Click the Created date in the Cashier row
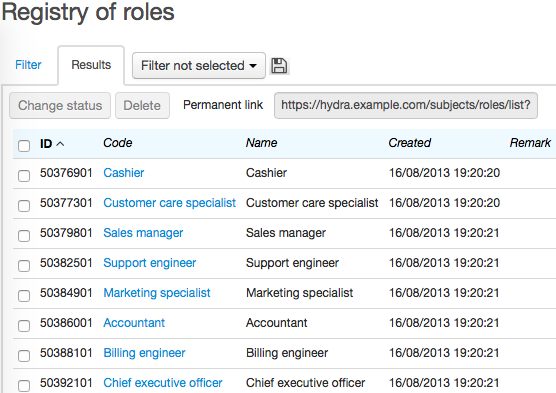This screenshot has height=393, width=556. click(444, 173)
